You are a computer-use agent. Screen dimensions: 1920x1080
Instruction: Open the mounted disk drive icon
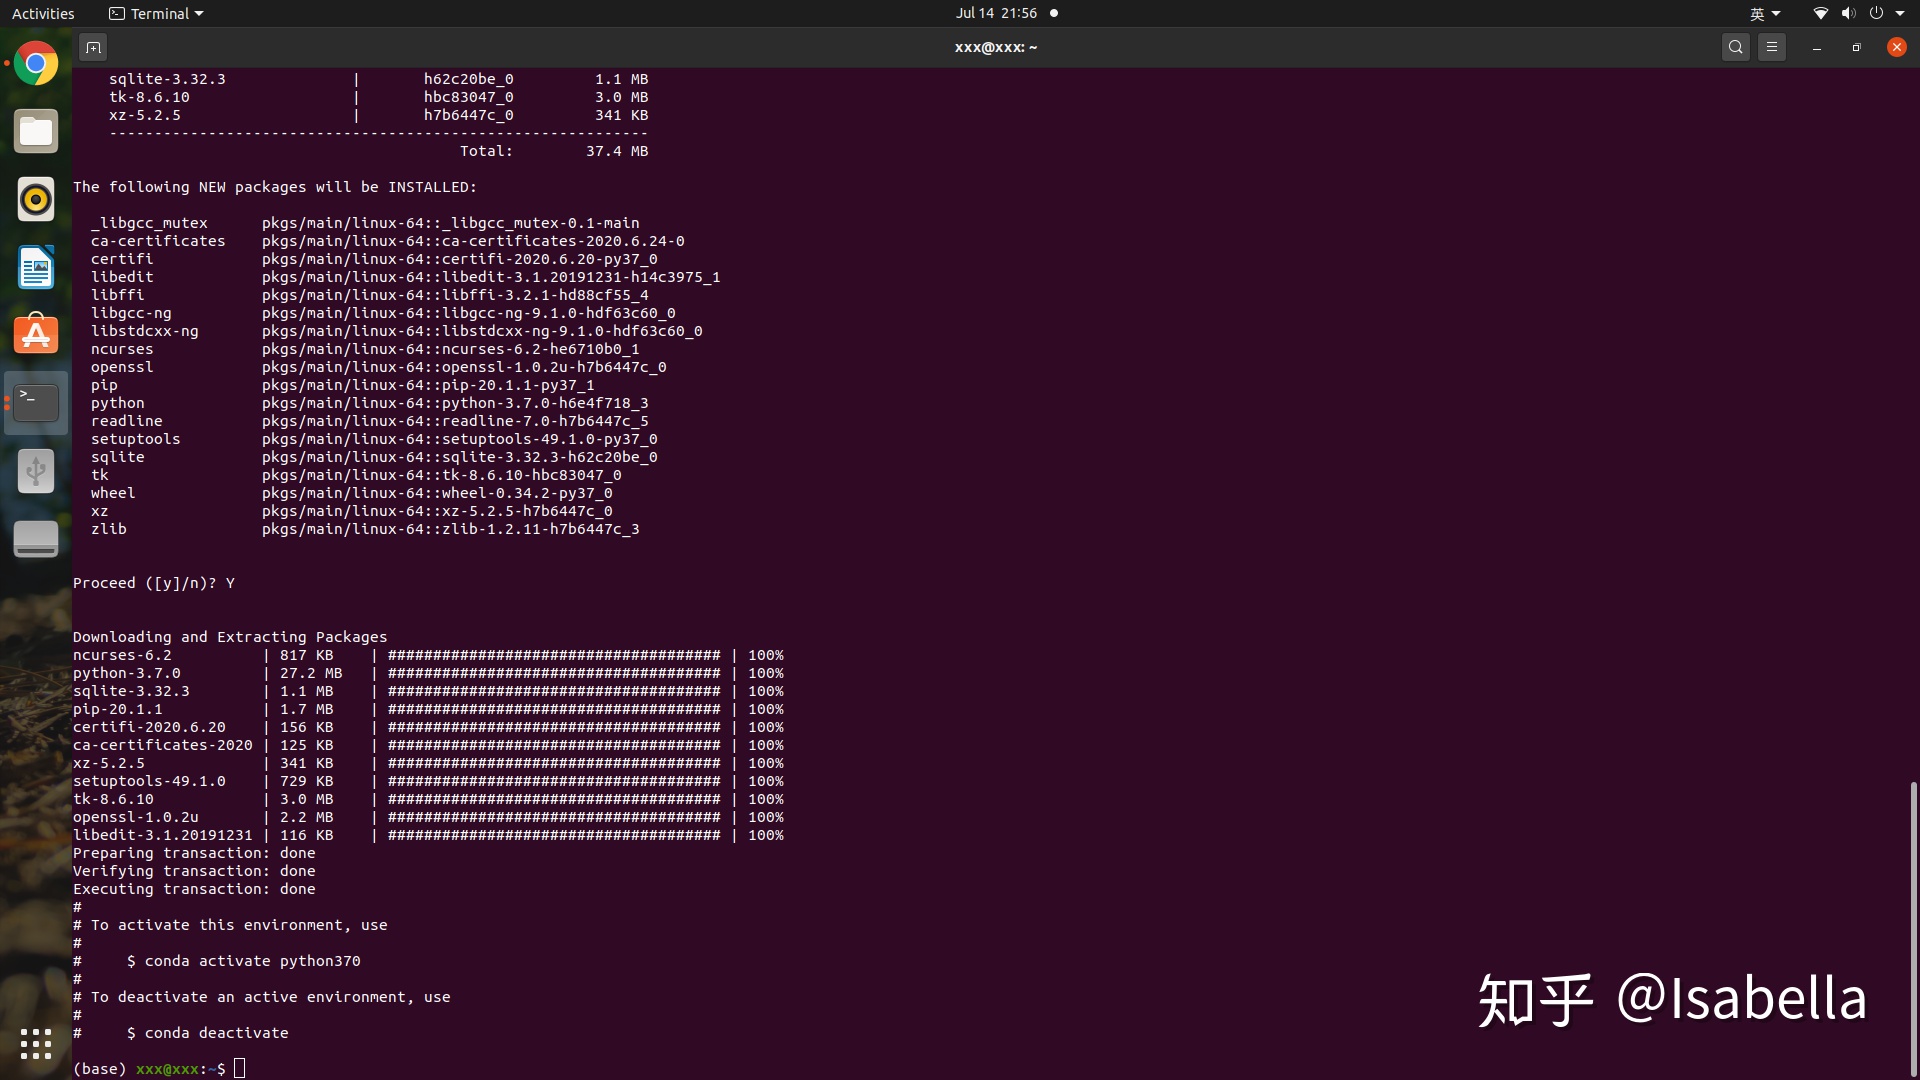point(36,539)
